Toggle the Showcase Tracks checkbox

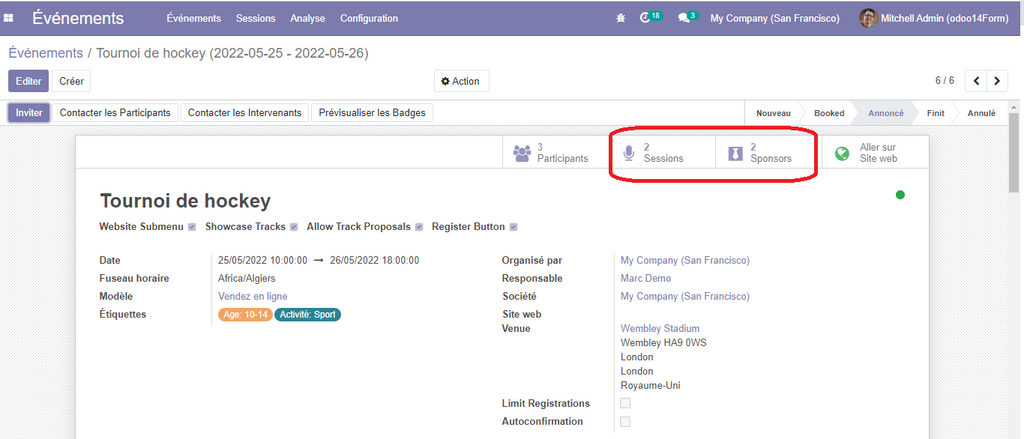[294, 227]
